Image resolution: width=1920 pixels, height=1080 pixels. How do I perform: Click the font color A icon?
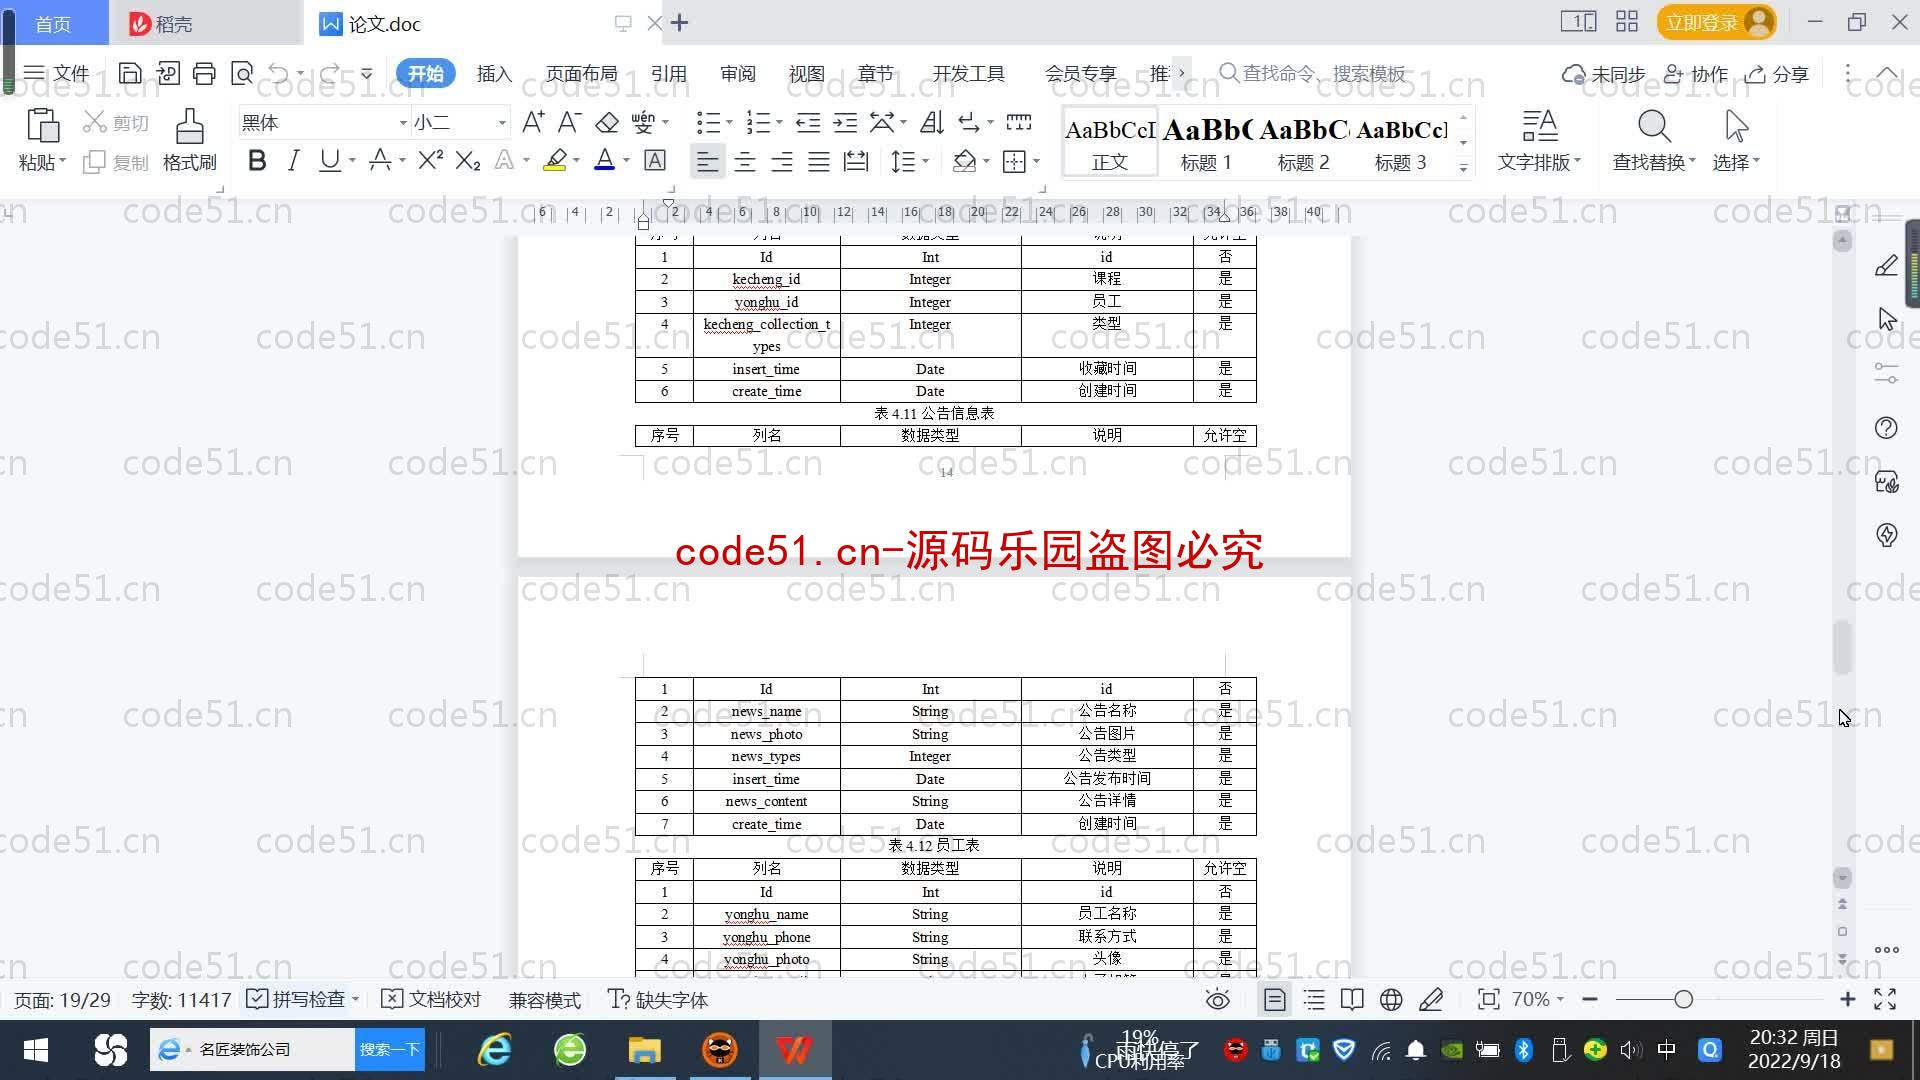[x=604, y=161]
